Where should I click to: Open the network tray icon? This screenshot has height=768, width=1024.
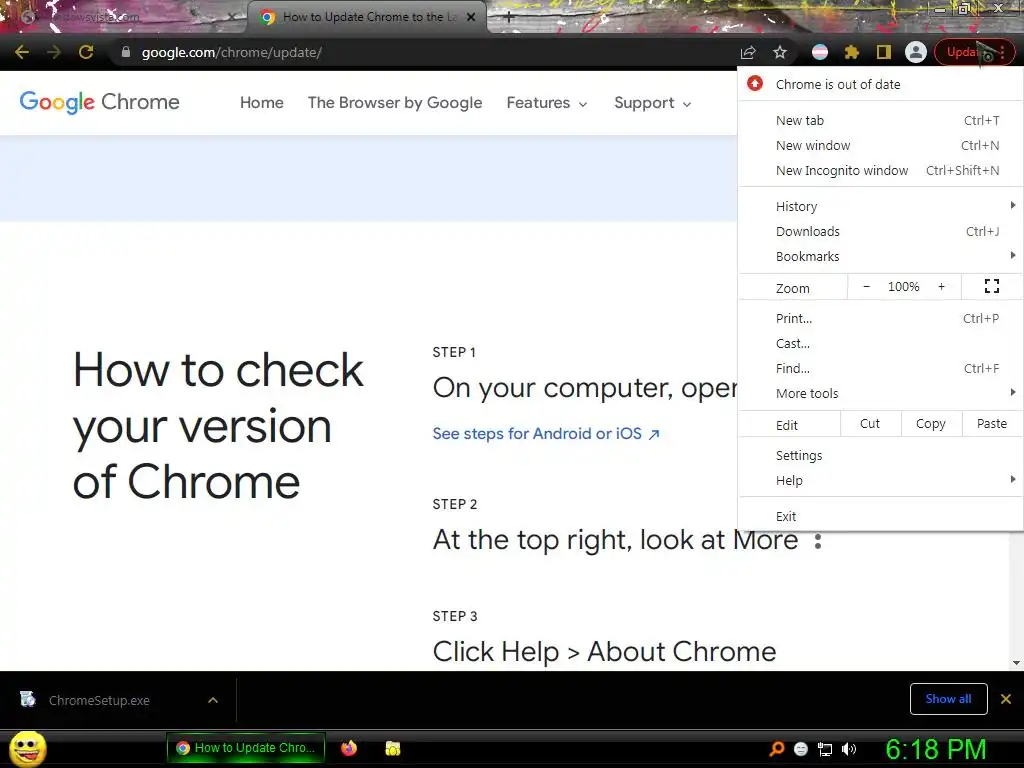tap(825, 749)
